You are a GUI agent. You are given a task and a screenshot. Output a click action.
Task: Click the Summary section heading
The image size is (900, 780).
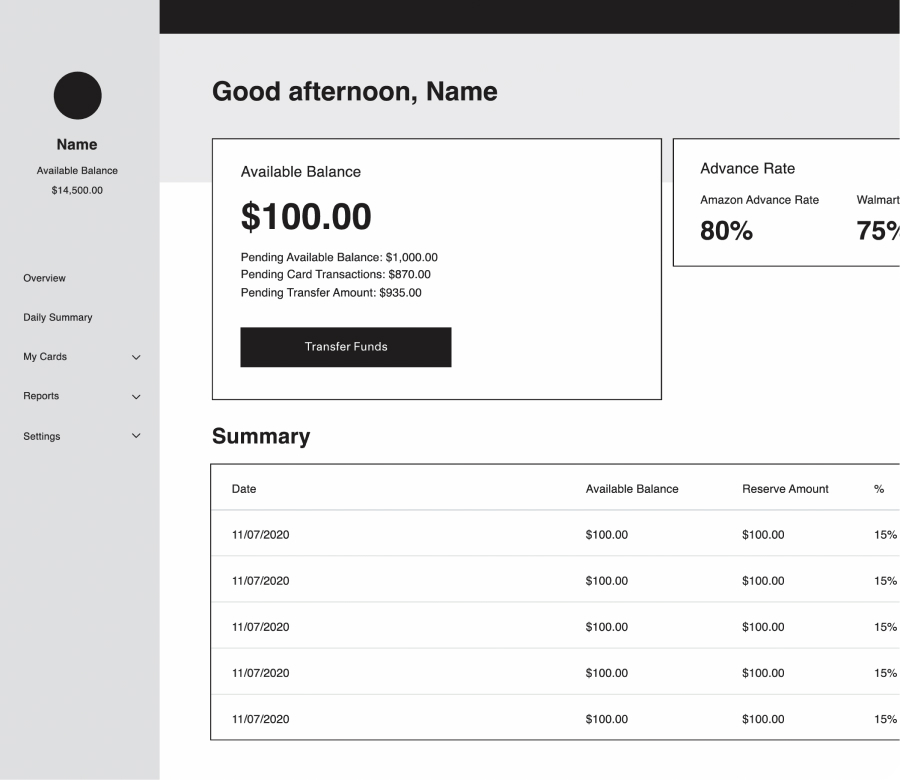pyautogui.click(x=261, y=437)
